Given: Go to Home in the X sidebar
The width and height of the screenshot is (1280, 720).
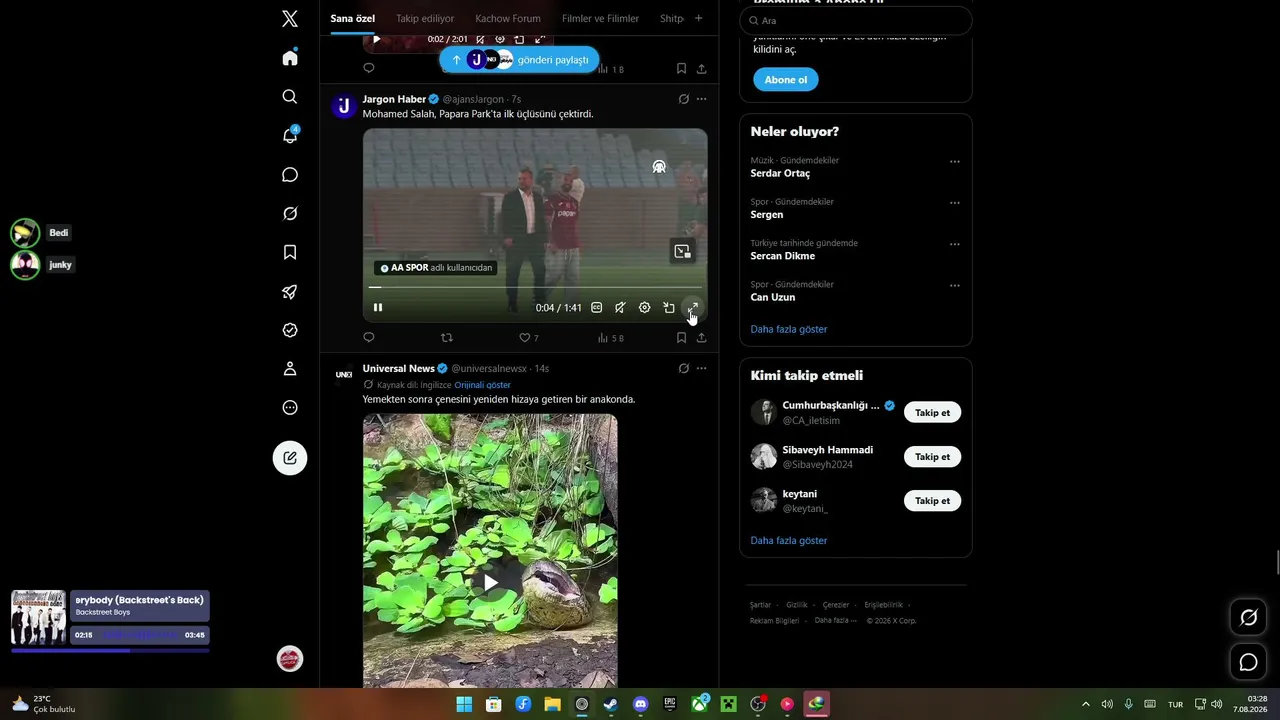Looking at the screenshot, I should [290, 58].
